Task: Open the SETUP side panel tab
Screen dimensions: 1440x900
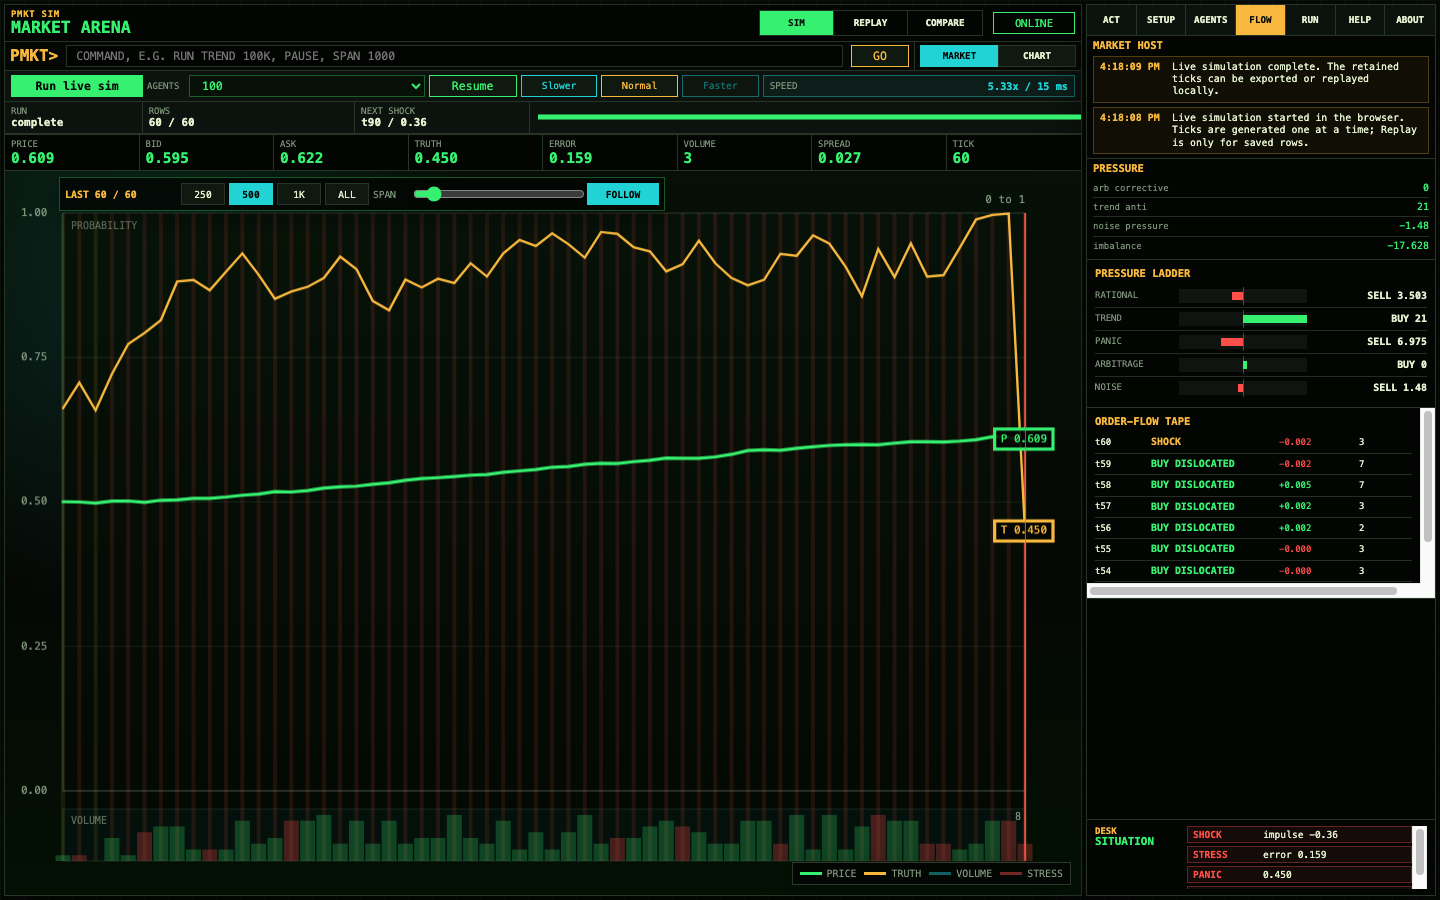Action: pyautogui.click(x=1161, y=20)
